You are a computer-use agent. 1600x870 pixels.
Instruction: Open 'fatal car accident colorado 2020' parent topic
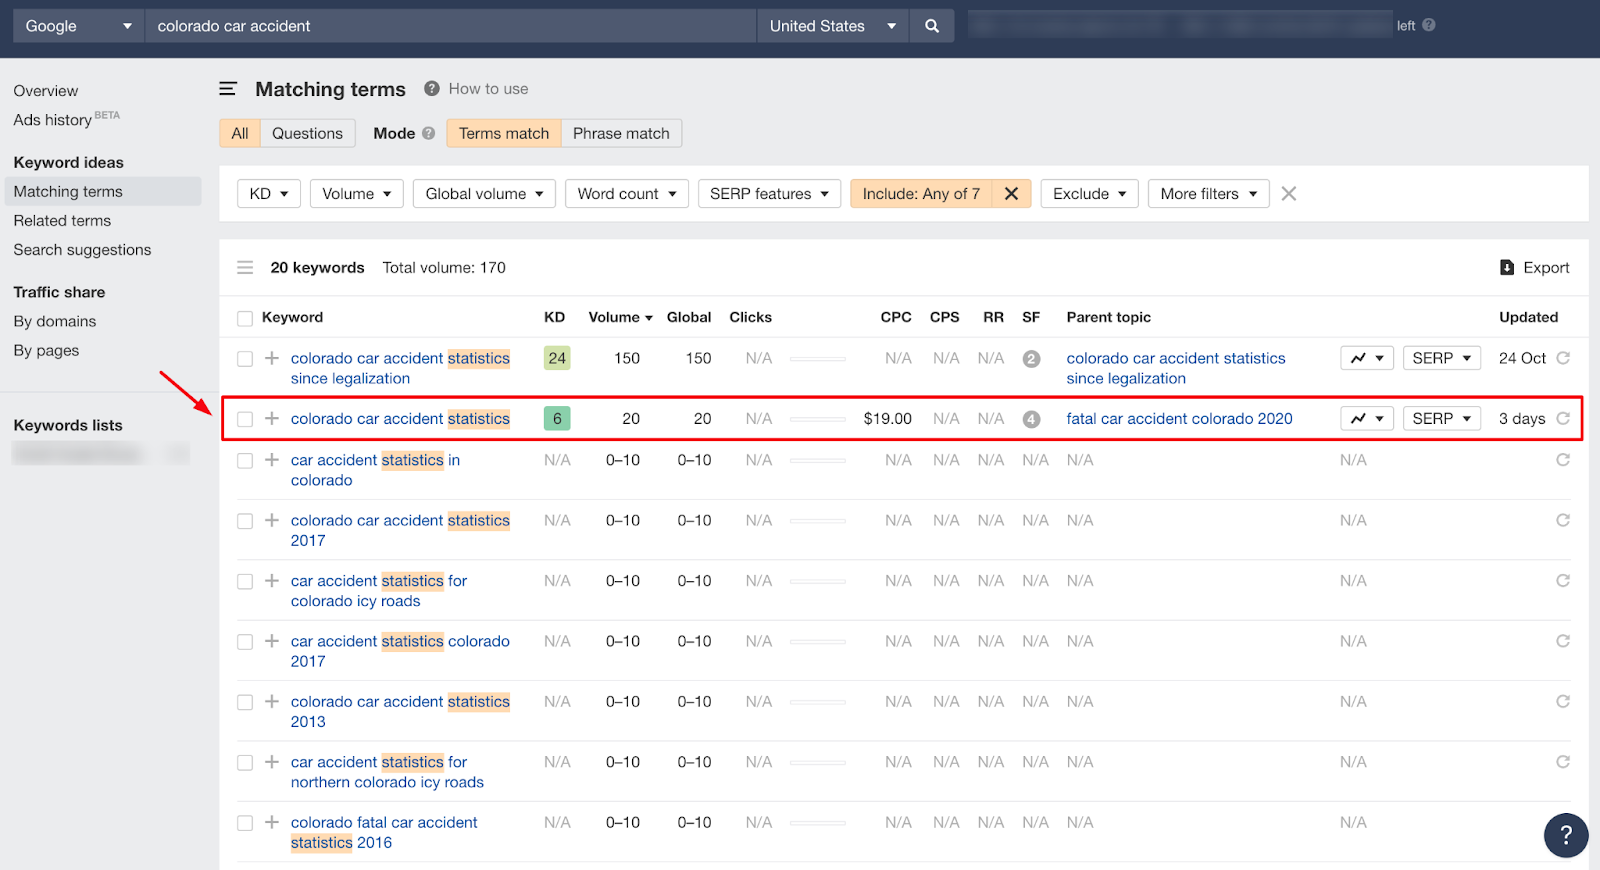(1179, 418)
